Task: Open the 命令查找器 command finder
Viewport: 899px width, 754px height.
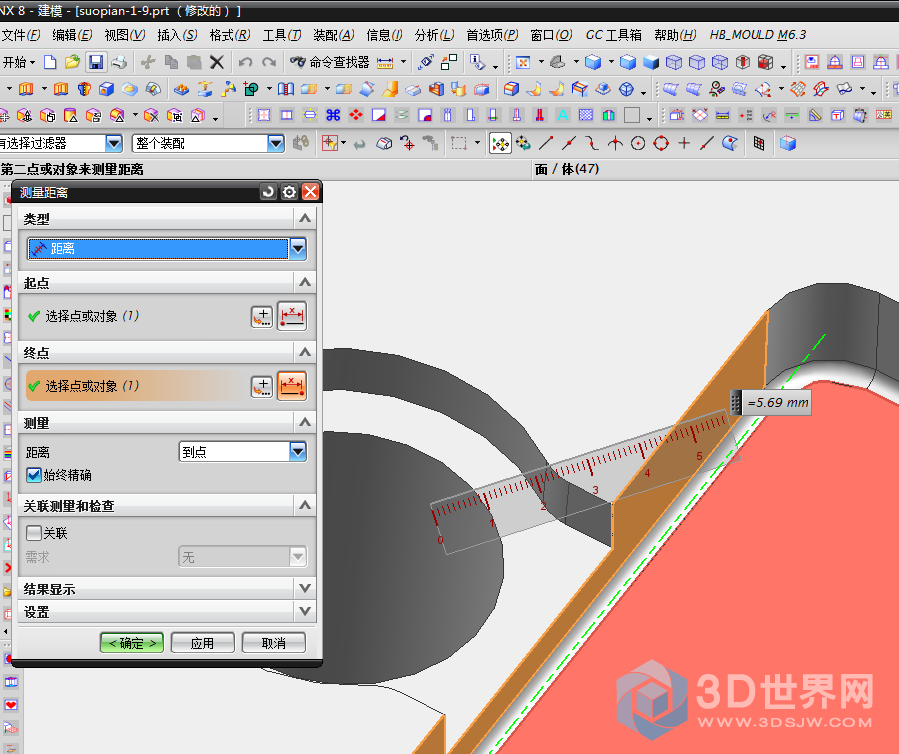Action: (329, 62)
